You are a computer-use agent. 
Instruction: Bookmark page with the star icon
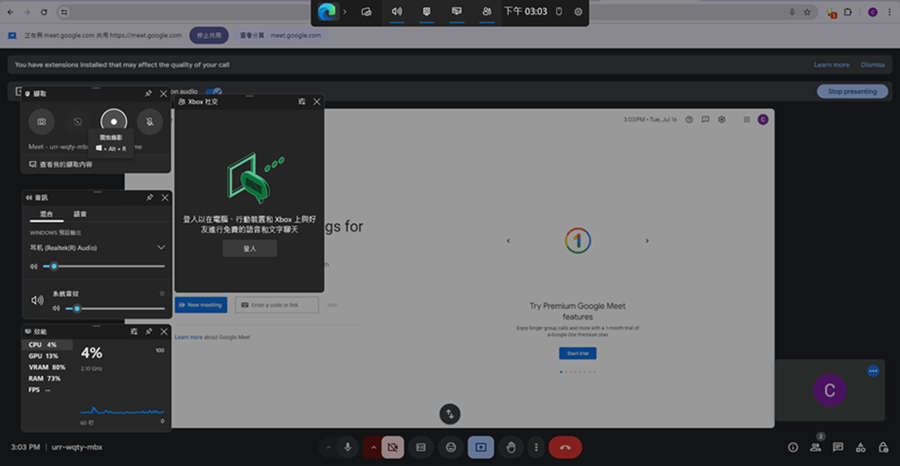click(807, 12)
